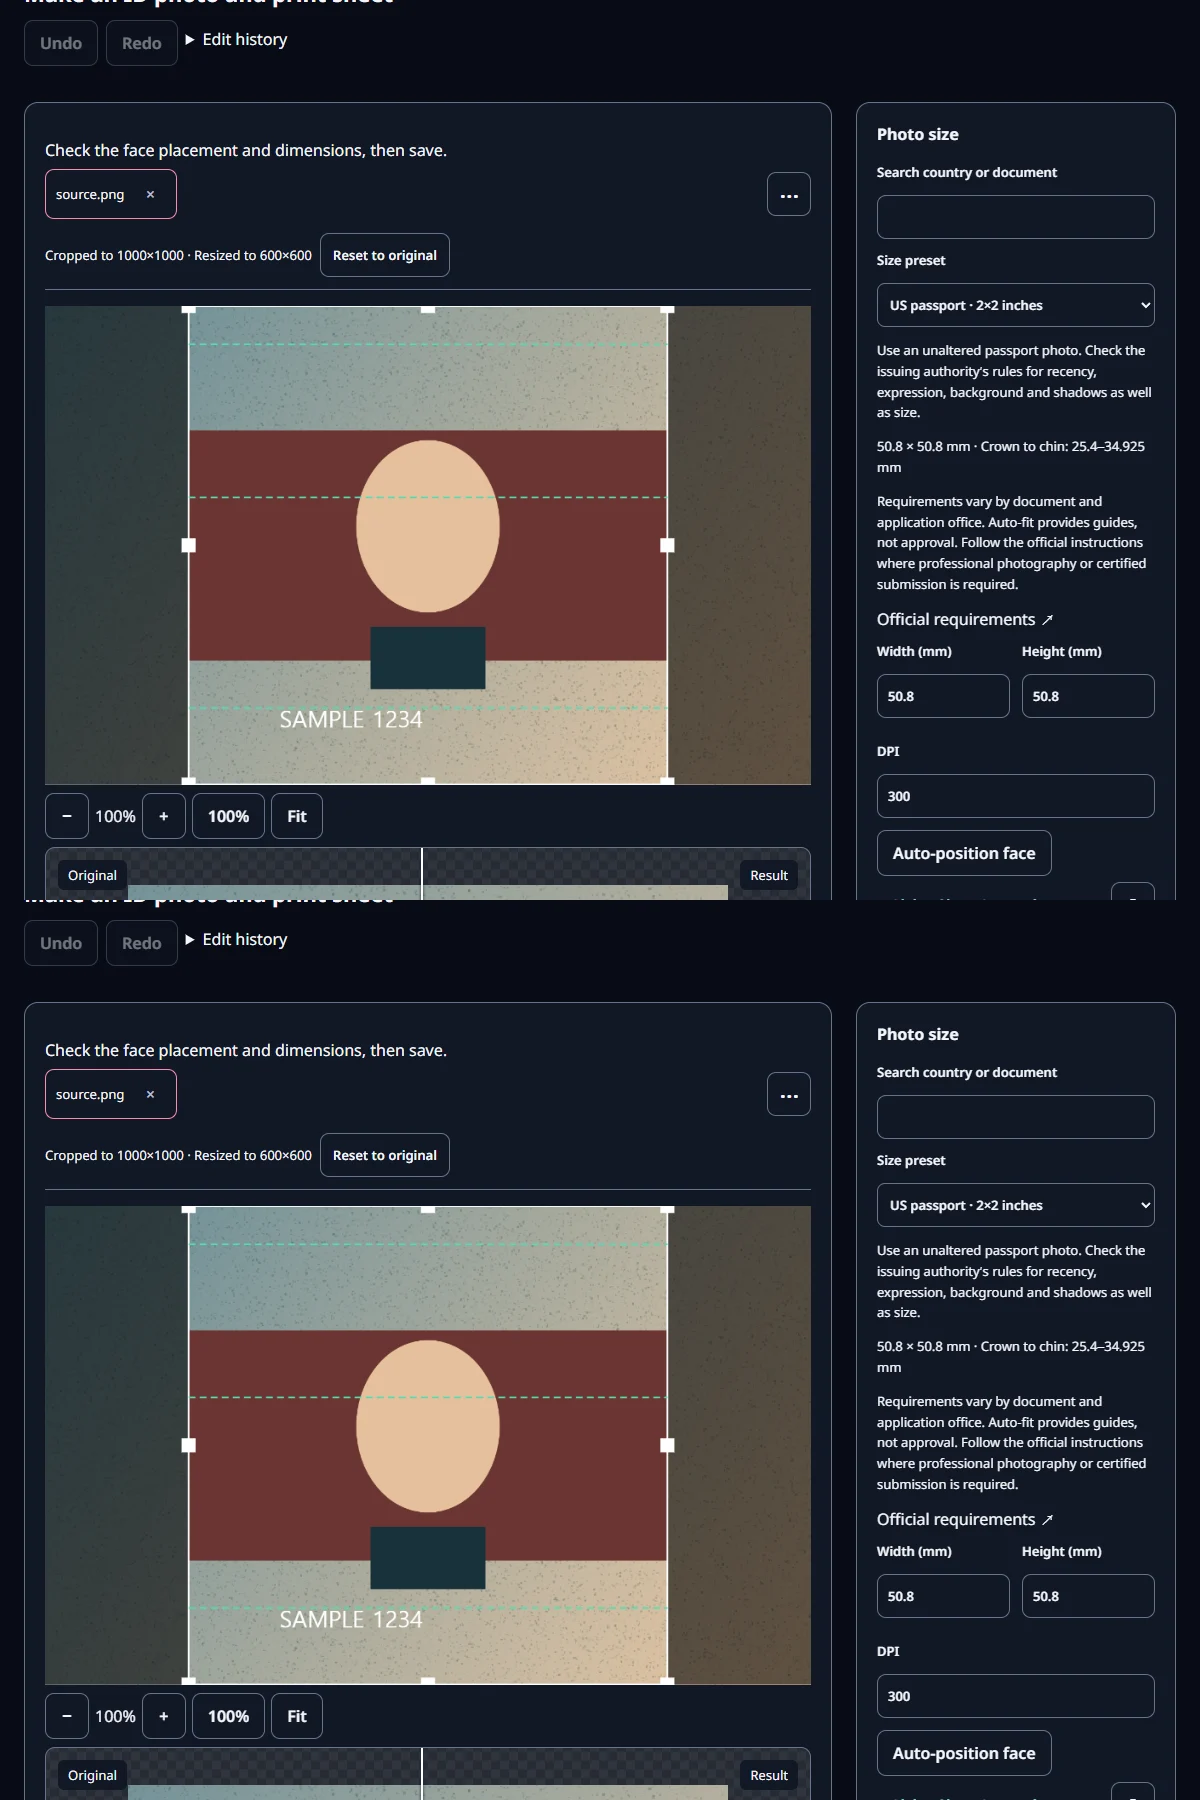
Task: Click the Fit zoom button in the upper view
Action: [297, 816]
